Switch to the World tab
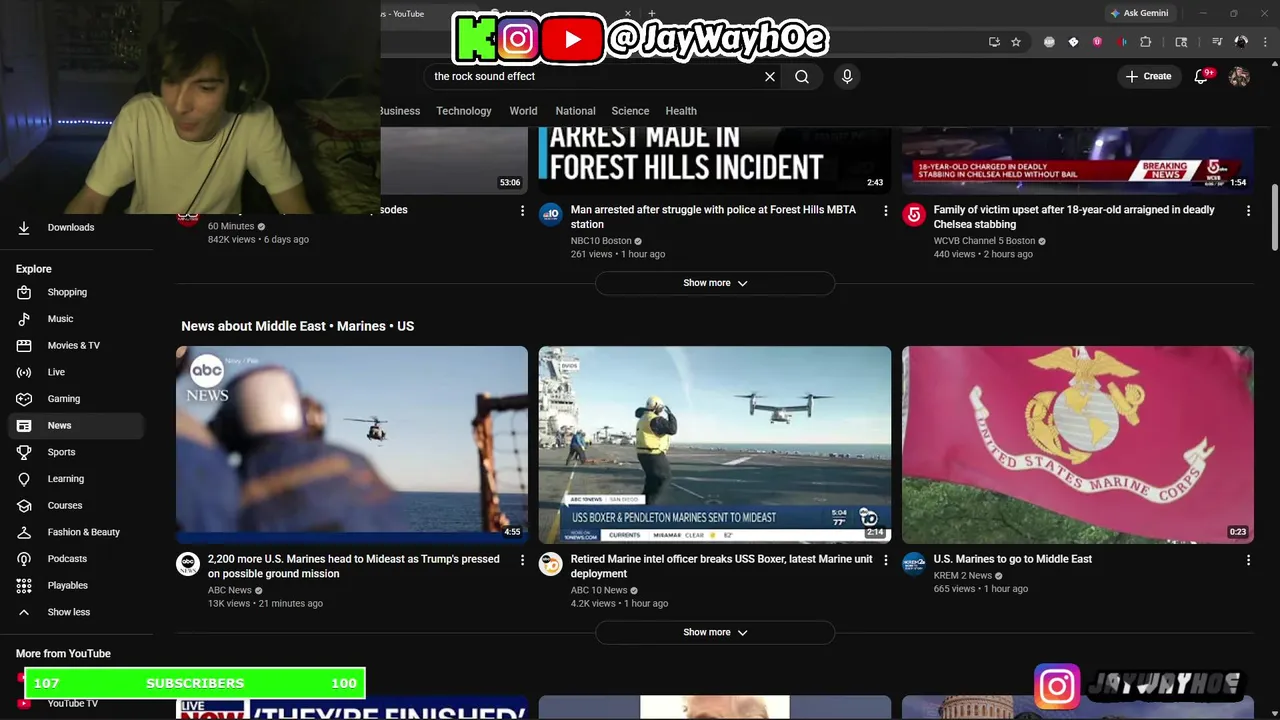 pos(523,111)
